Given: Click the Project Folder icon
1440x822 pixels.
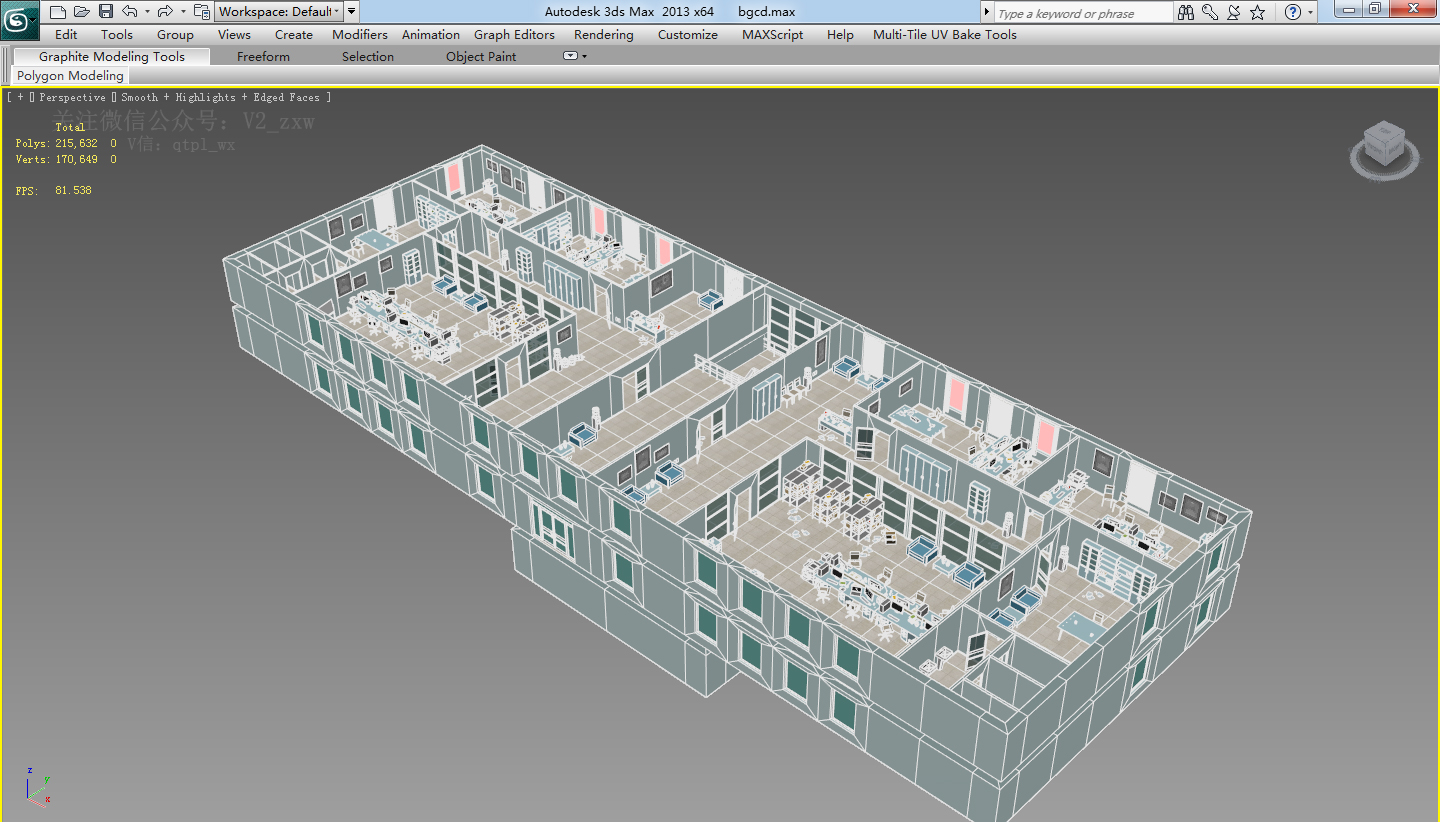Looking at the screenshot, I should click(202, 12).
